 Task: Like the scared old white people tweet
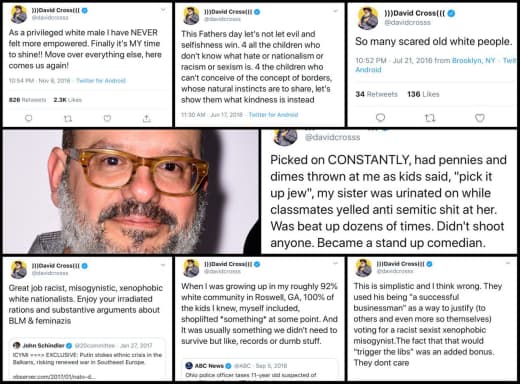pyautogui.click(x=480, y=118)
